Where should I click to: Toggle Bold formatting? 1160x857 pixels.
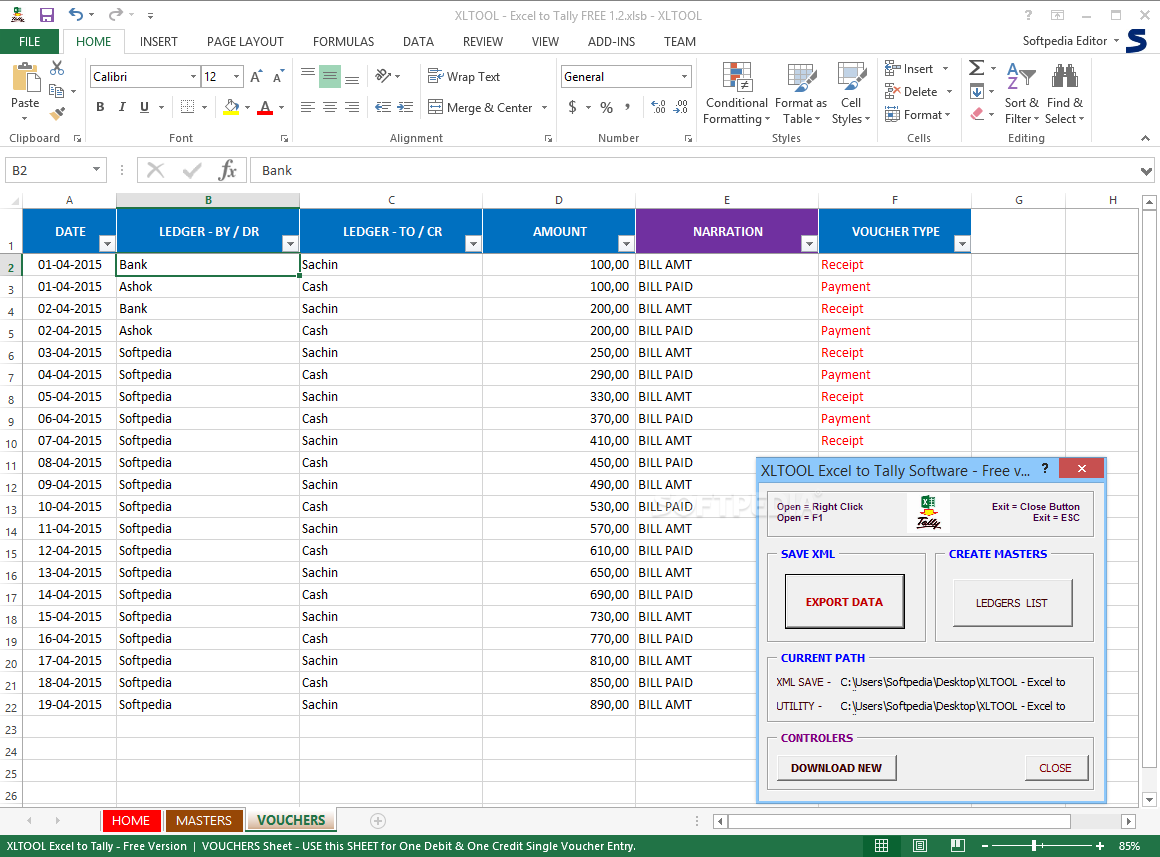[100, 107]
